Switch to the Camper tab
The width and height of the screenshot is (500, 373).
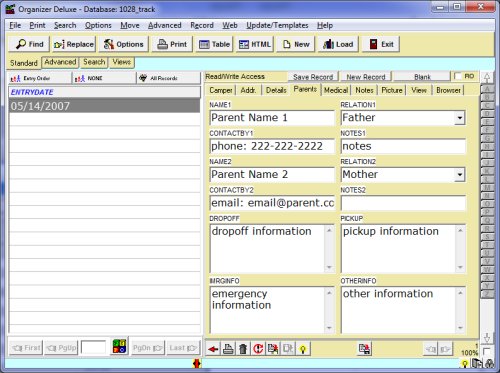(221, 90)
